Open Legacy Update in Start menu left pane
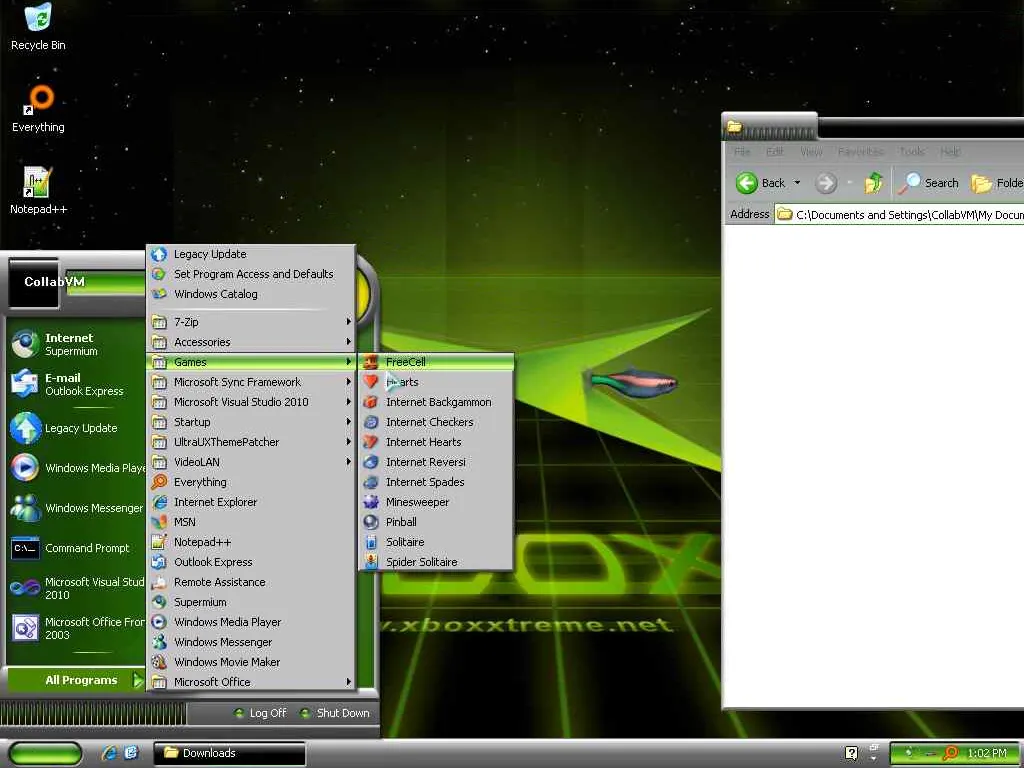The image size is (1024, 768). click(76, 428)
